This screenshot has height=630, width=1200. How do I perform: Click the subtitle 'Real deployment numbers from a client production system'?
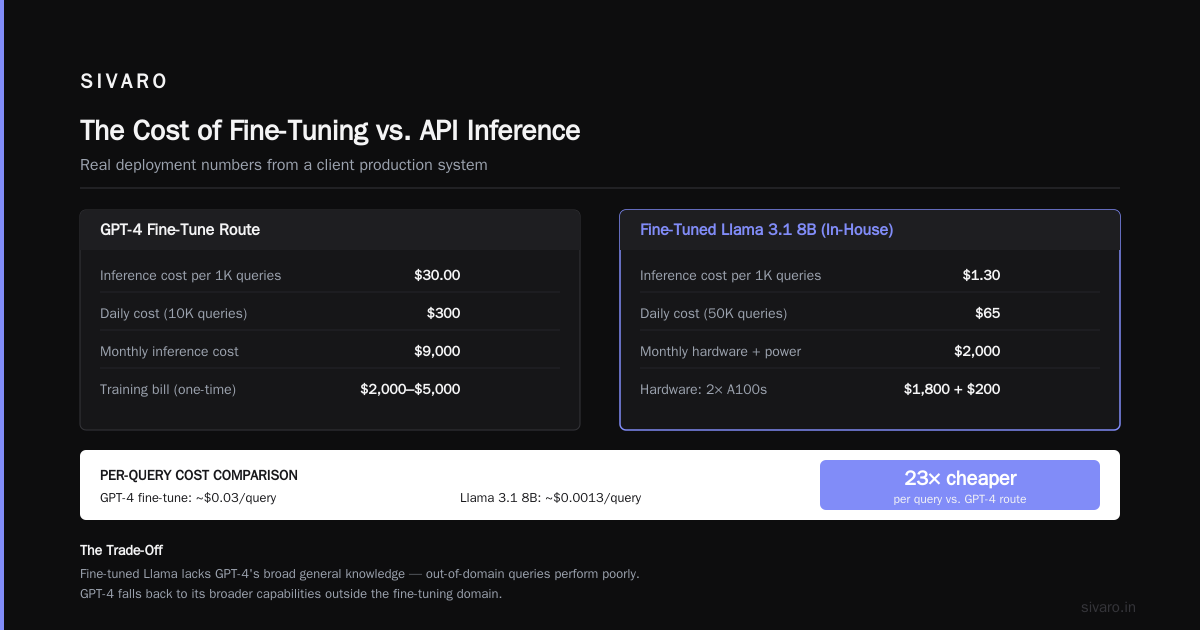(284, 165)
